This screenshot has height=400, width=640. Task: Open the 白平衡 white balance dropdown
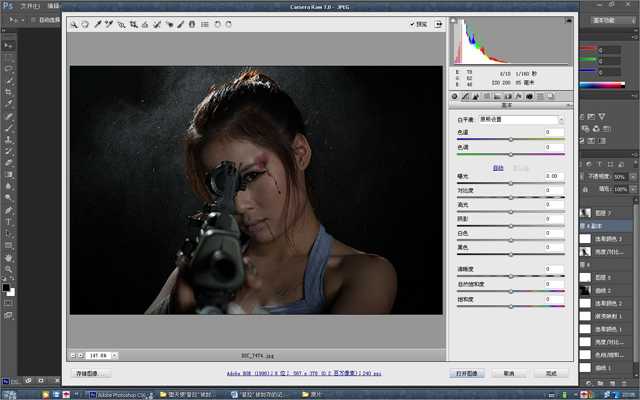coord(520,119)
